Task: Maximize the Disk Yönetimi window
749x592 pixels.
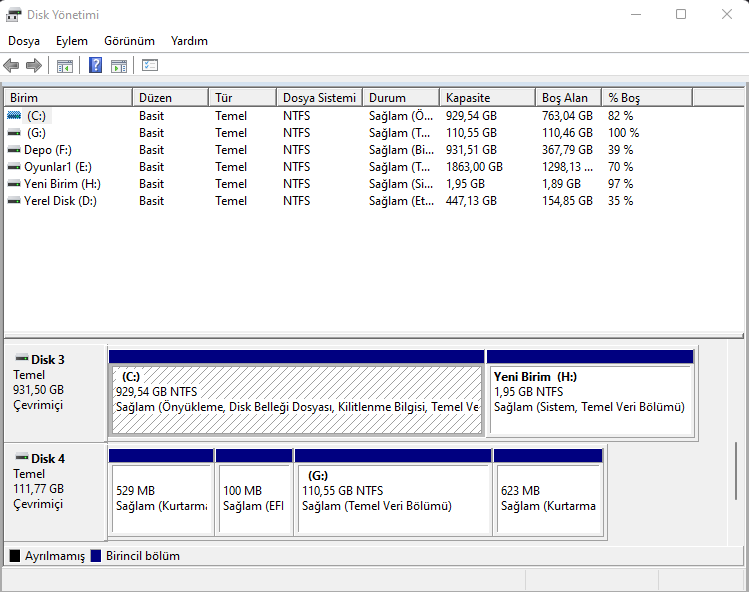Action: click(x=681, y=14)
